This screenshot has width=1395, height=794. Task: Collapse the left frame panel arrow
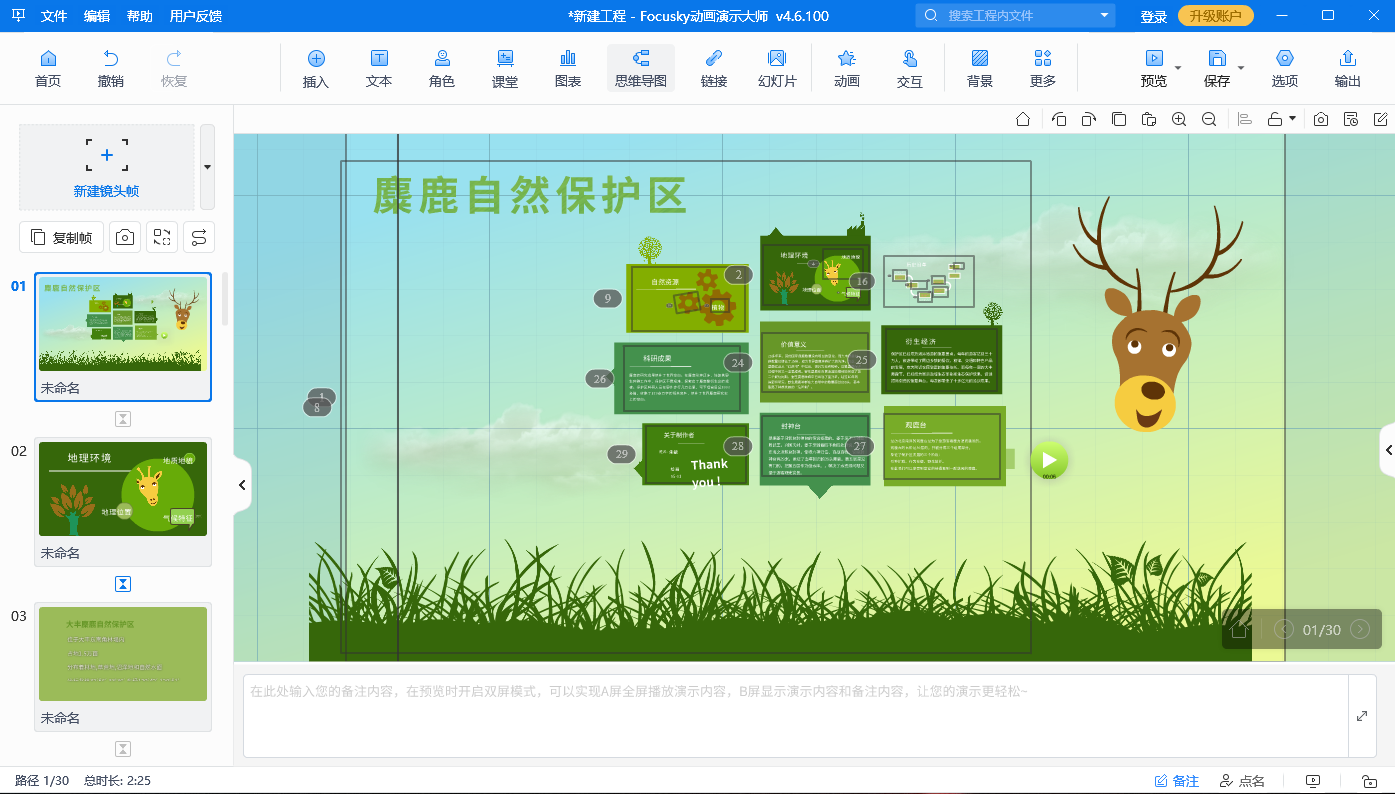(x=242, y=485)
